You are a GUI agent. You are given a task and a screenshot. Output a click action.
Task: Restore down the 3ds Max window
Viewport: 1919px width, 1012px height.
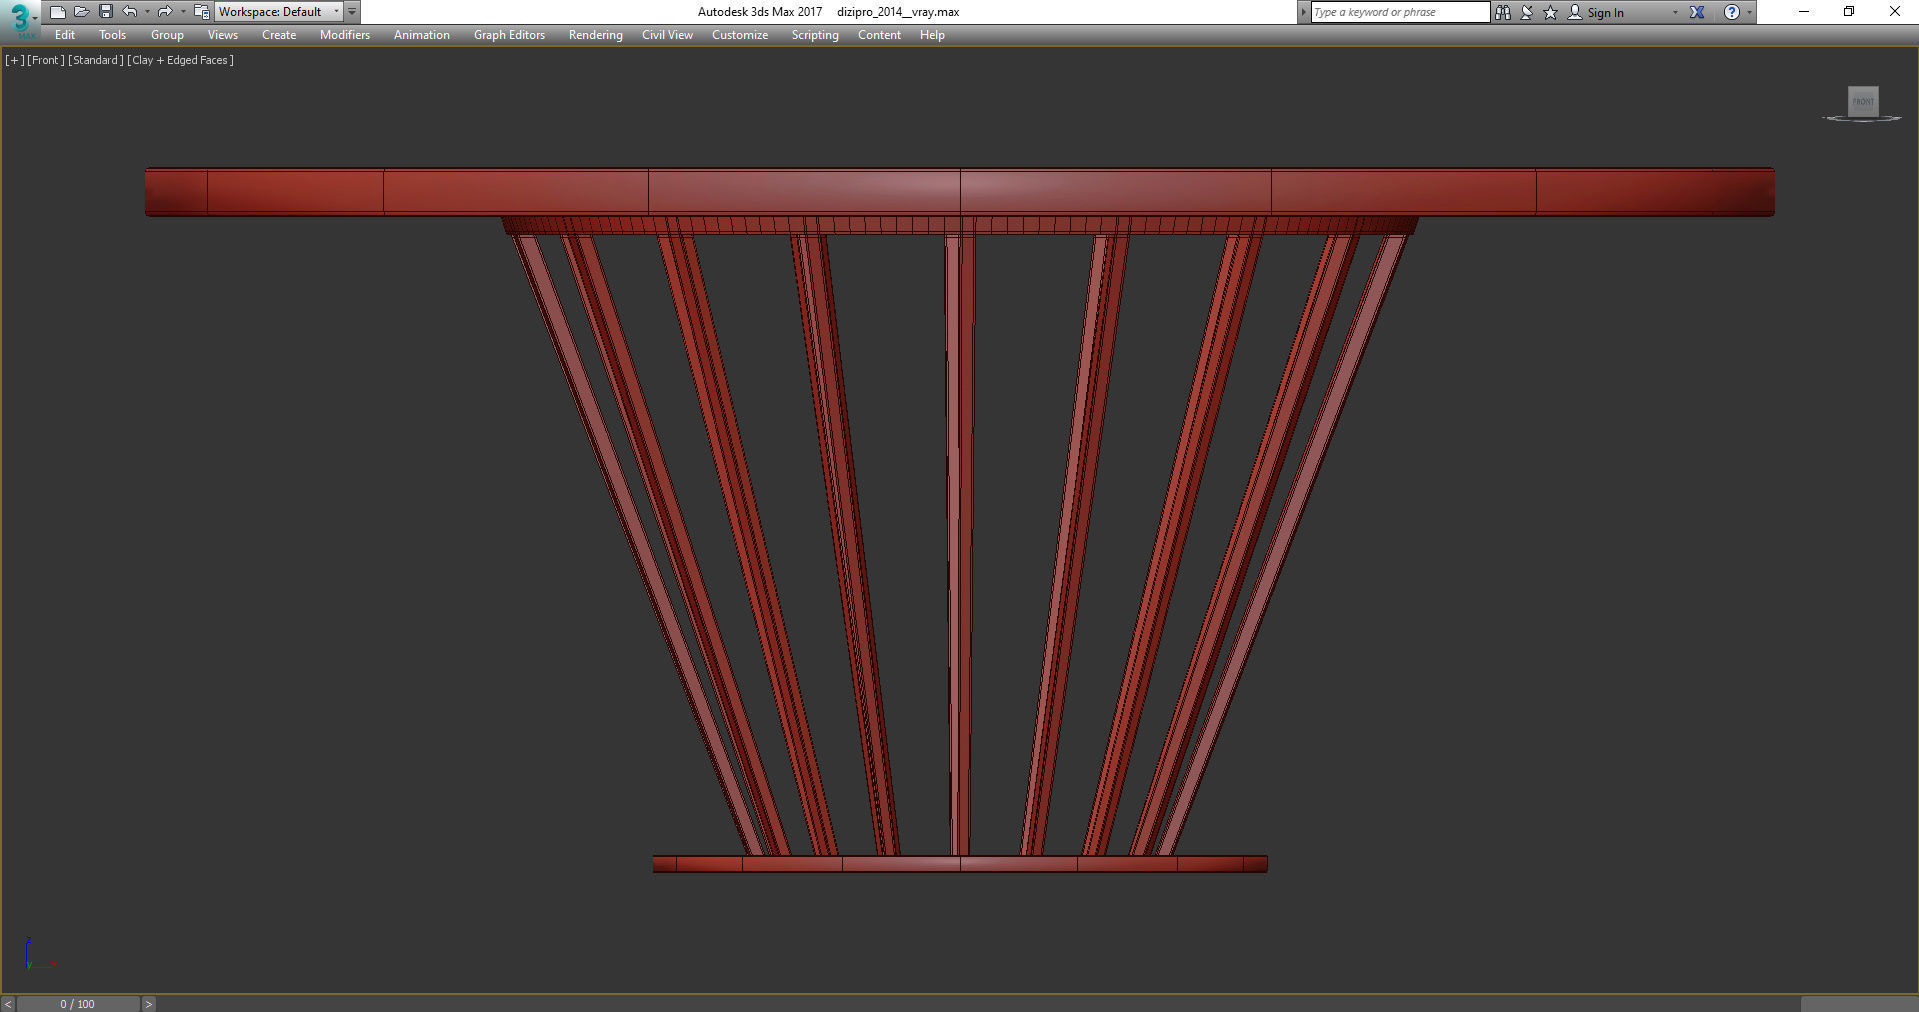(x=1849, y=12)
